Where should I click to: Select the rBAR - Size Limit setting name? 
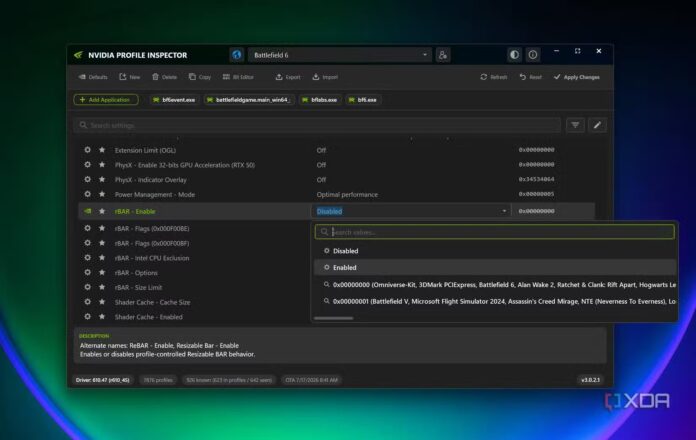(138, 287)
